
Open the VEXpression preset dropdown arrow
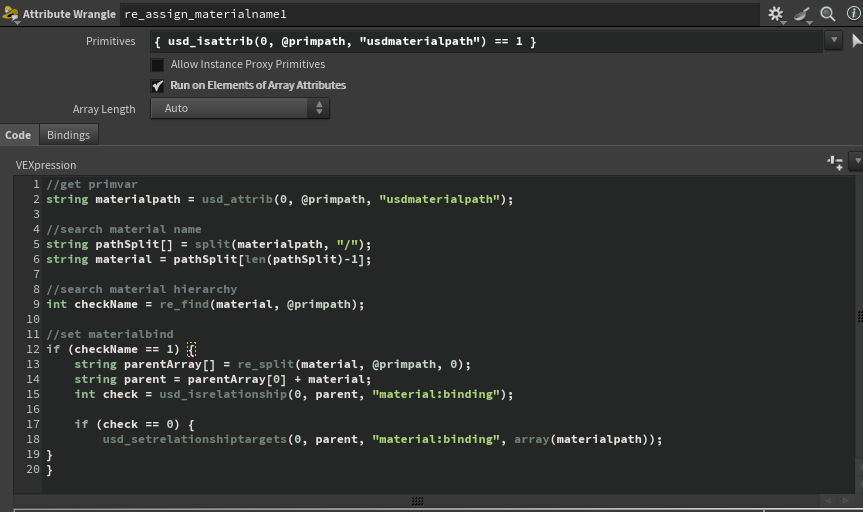857,161
